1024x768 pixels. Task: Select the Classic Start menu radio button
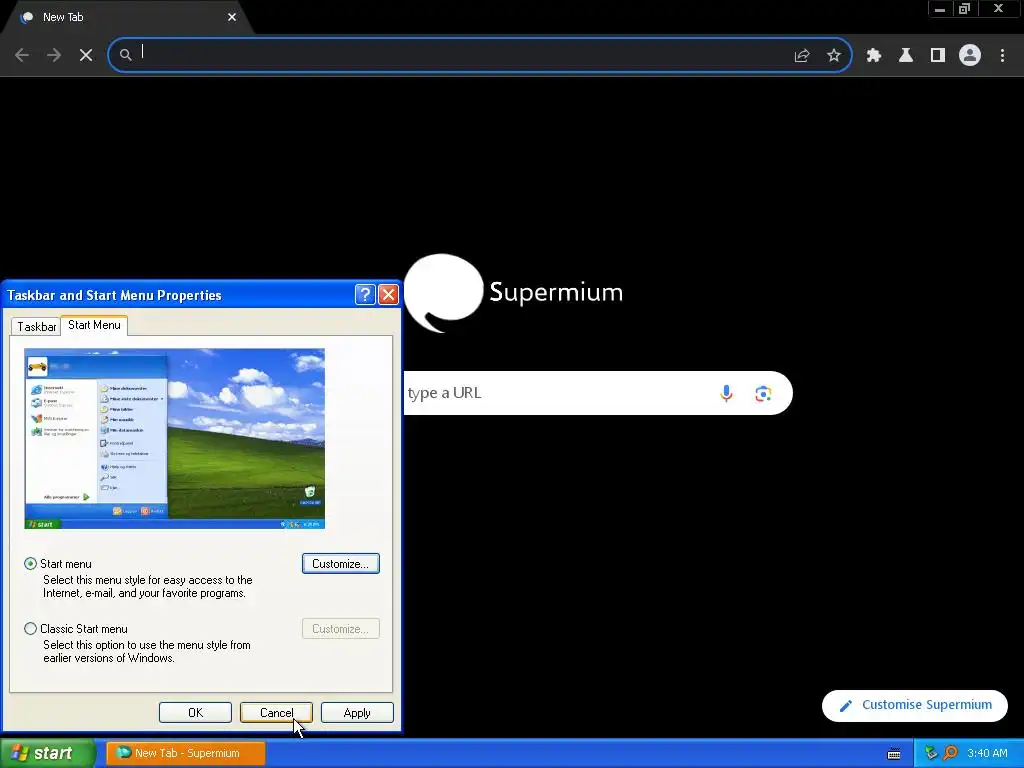point(30,629)
